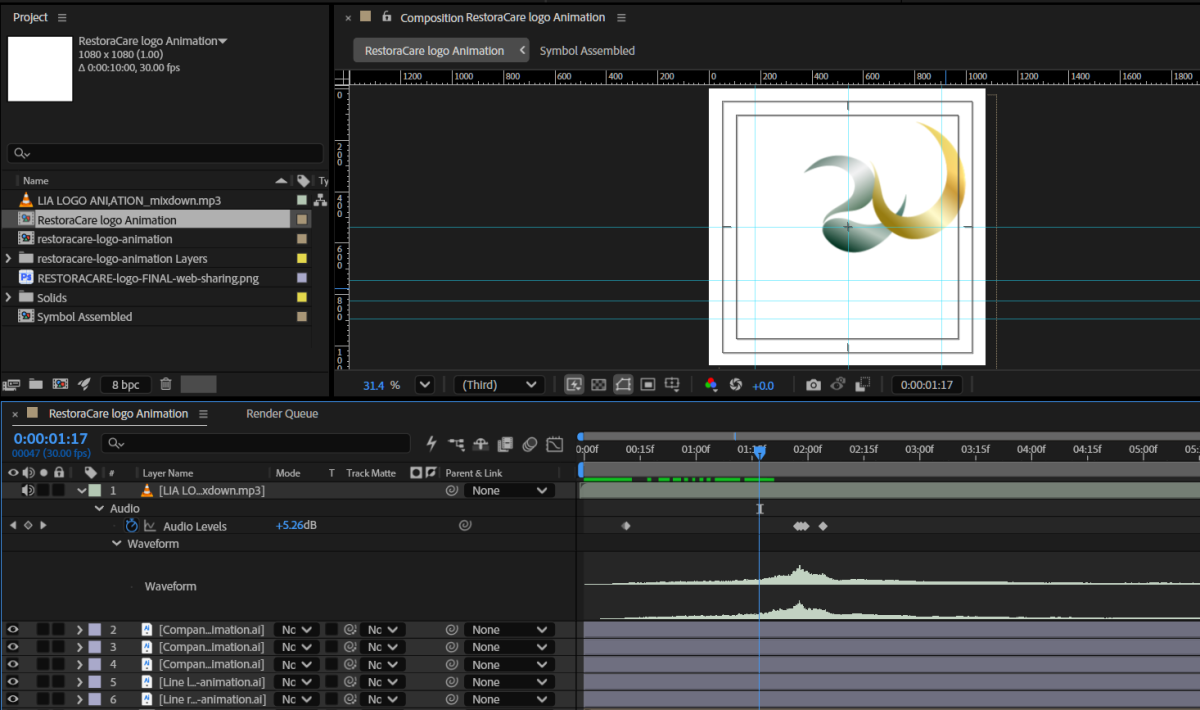Open blending mode dropdown for layer 4
This screenshot has width=1200, height=710.
(297, 665)
